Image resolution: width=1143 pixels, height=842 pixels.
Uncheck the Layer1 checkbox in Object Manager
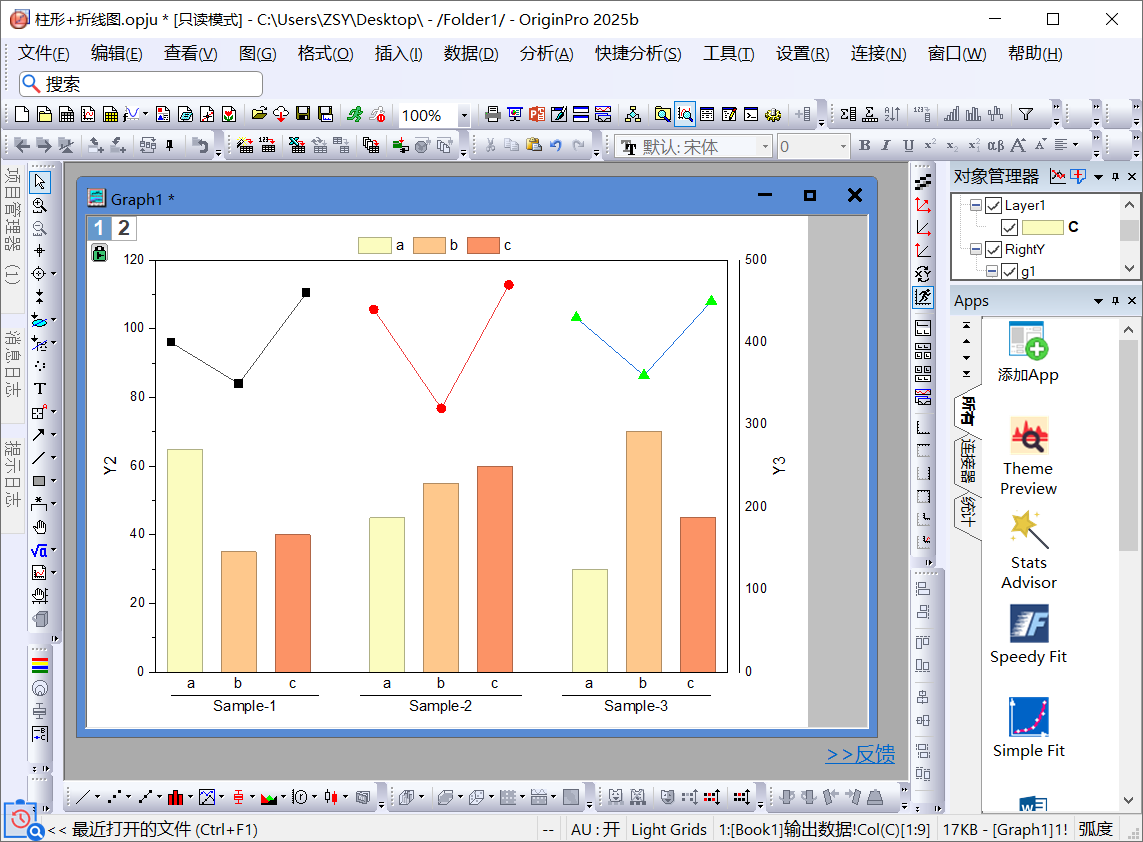click(x=993, y=205)
